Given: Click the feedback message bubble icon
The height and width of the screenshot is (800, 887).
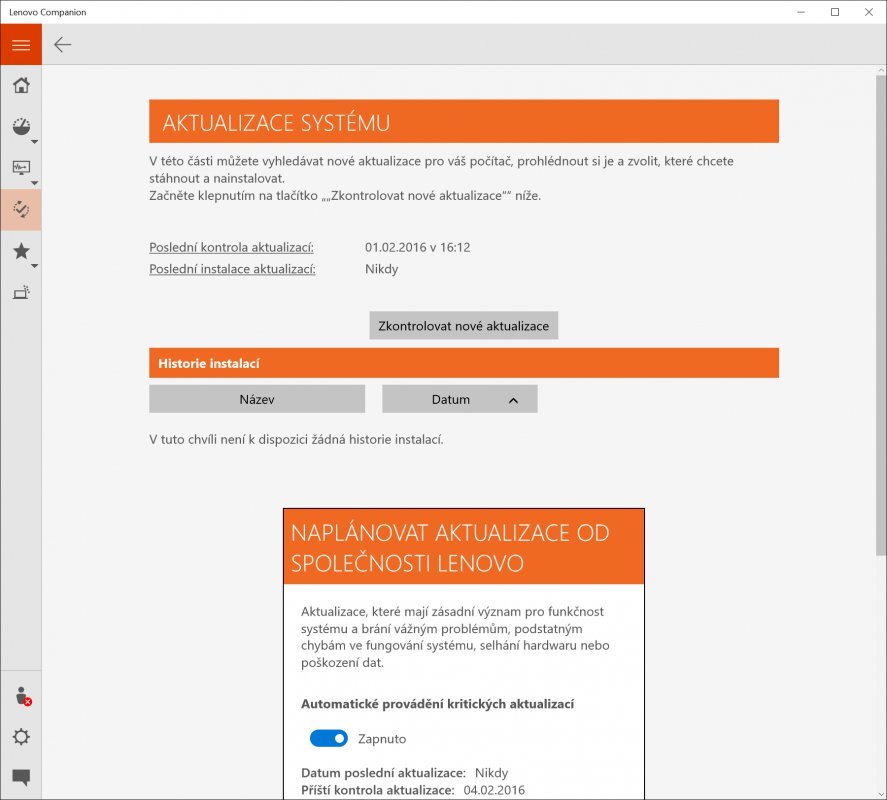Looking at the screenshot, I should (x=20, y=776).
